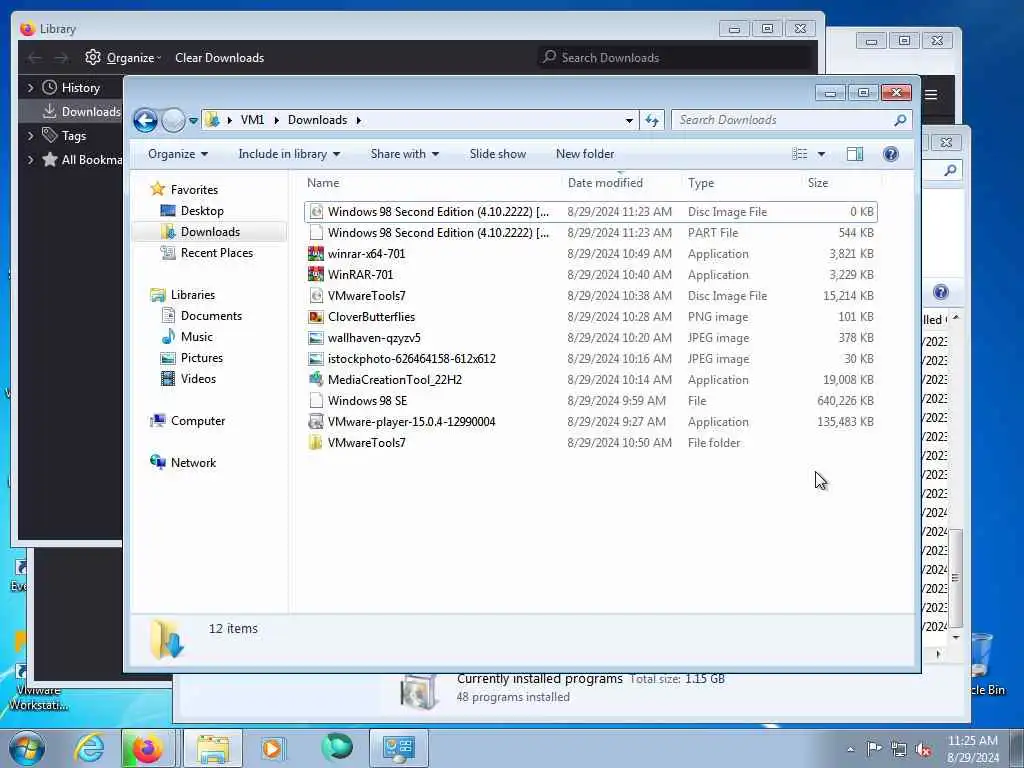Select Computer in navigation pane

tap(197, 421)
